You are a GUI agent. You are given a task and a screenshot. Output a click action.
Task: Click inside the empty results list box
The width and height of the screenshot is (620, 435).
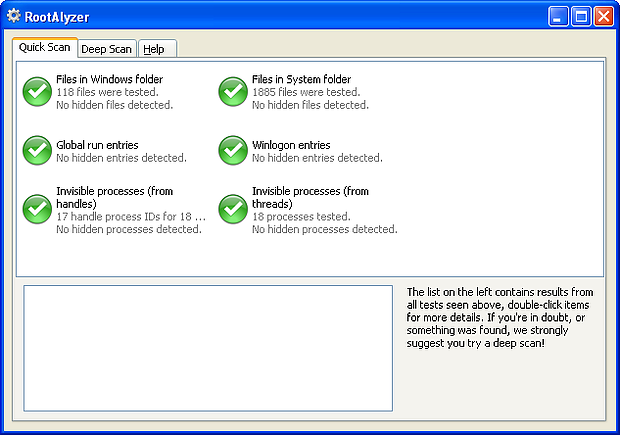[x=208, y=348]
